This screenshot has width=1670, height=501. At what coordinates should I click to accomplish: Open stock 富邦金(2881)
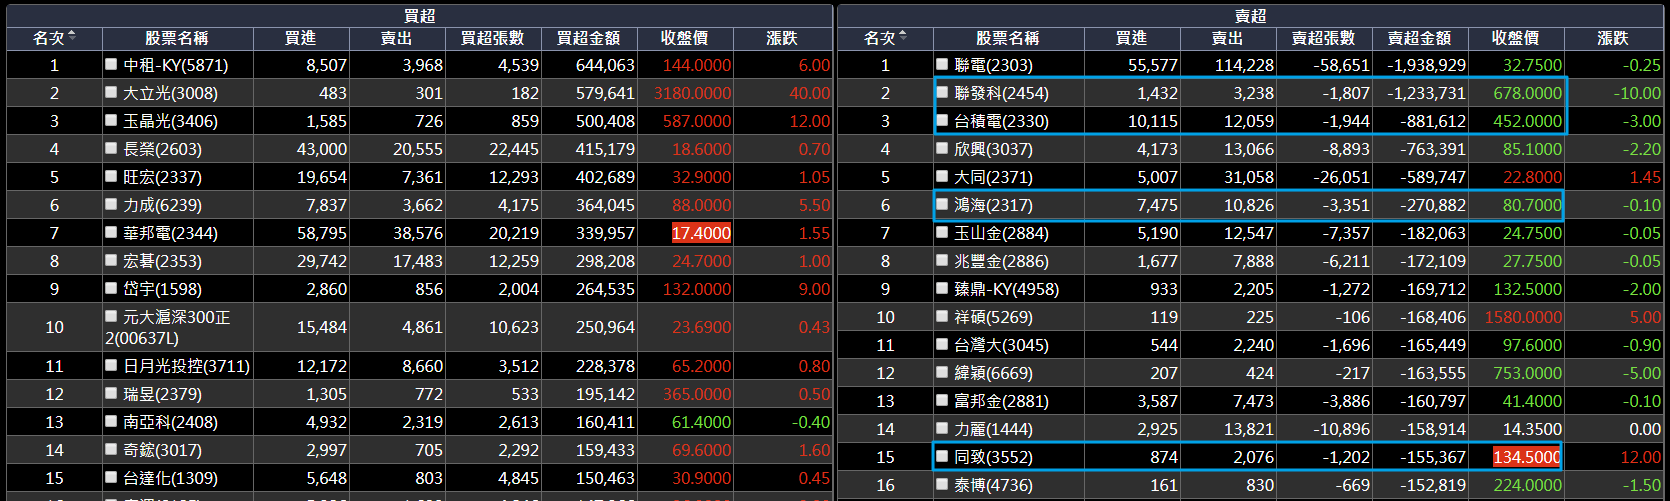coord(1001,401)
